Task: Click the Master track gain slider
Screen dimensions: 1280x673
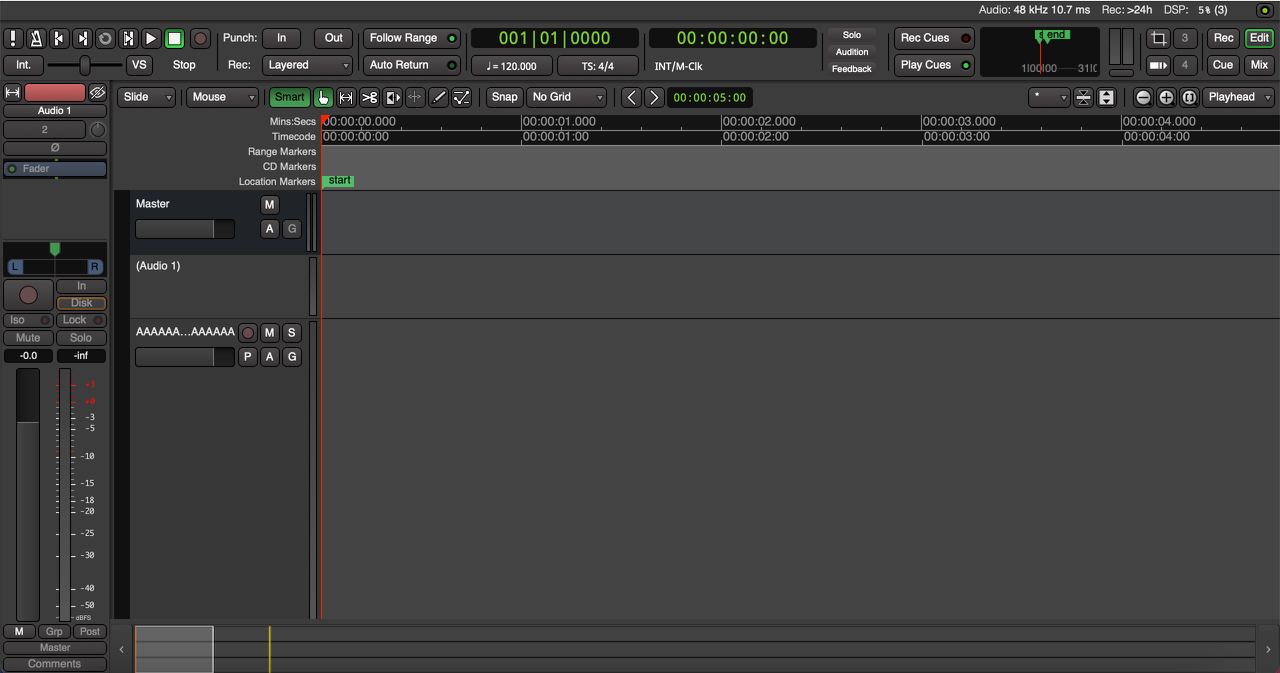Action: pos(184,229)
